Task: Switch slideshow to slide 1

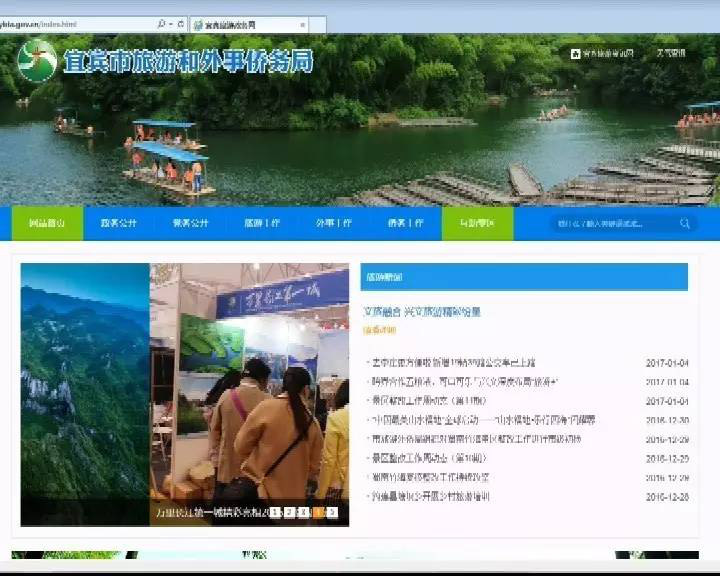Action: click(275, 512)
